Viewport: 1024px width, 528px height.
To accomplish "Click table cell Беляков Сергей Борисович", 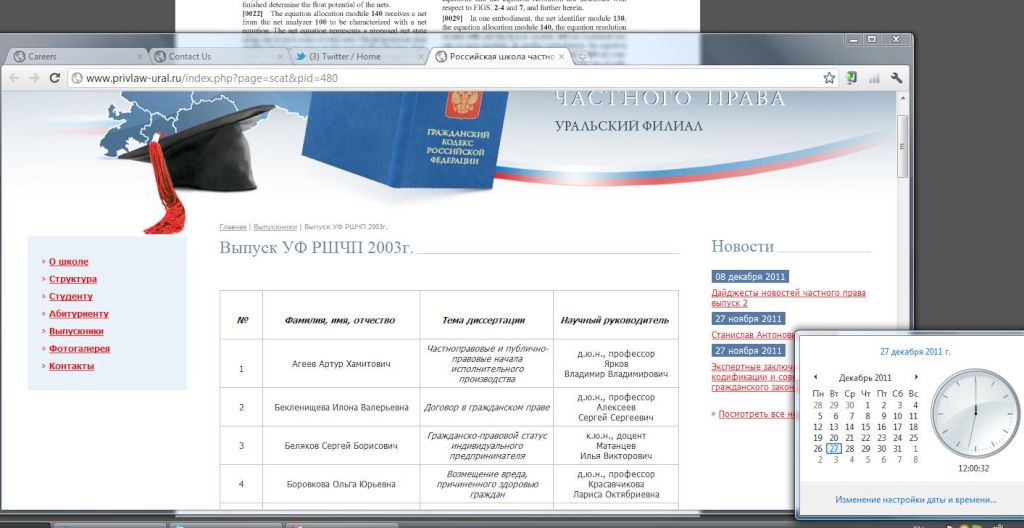I will tap(341, 446).
